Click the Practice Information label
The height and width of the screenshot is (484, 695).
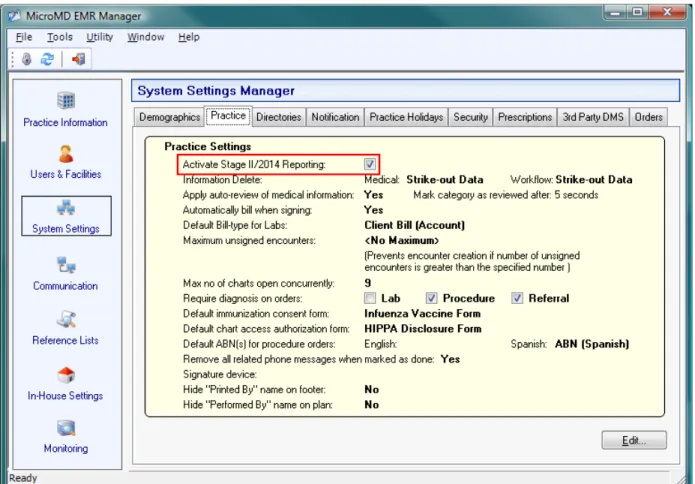point(66,122)
